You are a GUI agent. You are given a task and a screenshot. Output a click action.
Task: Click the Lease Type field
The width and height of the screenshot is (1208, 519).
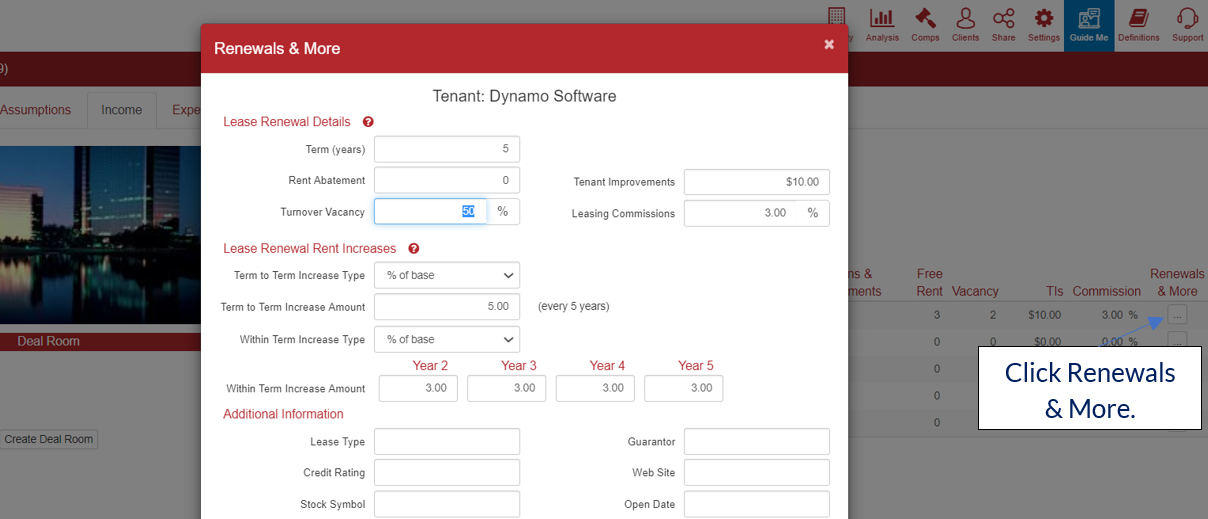pyautogui.click(x=447, y=441)
